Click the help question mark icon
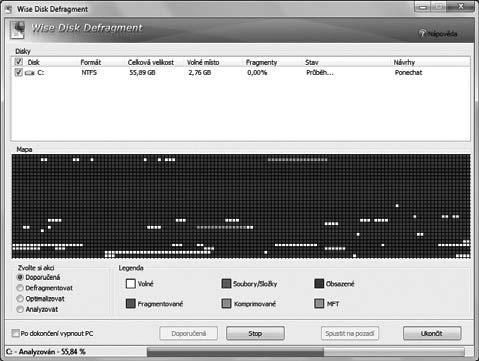The width and height of the screenshot is (479, 361). pyautogui.click(x=423, y=33)
